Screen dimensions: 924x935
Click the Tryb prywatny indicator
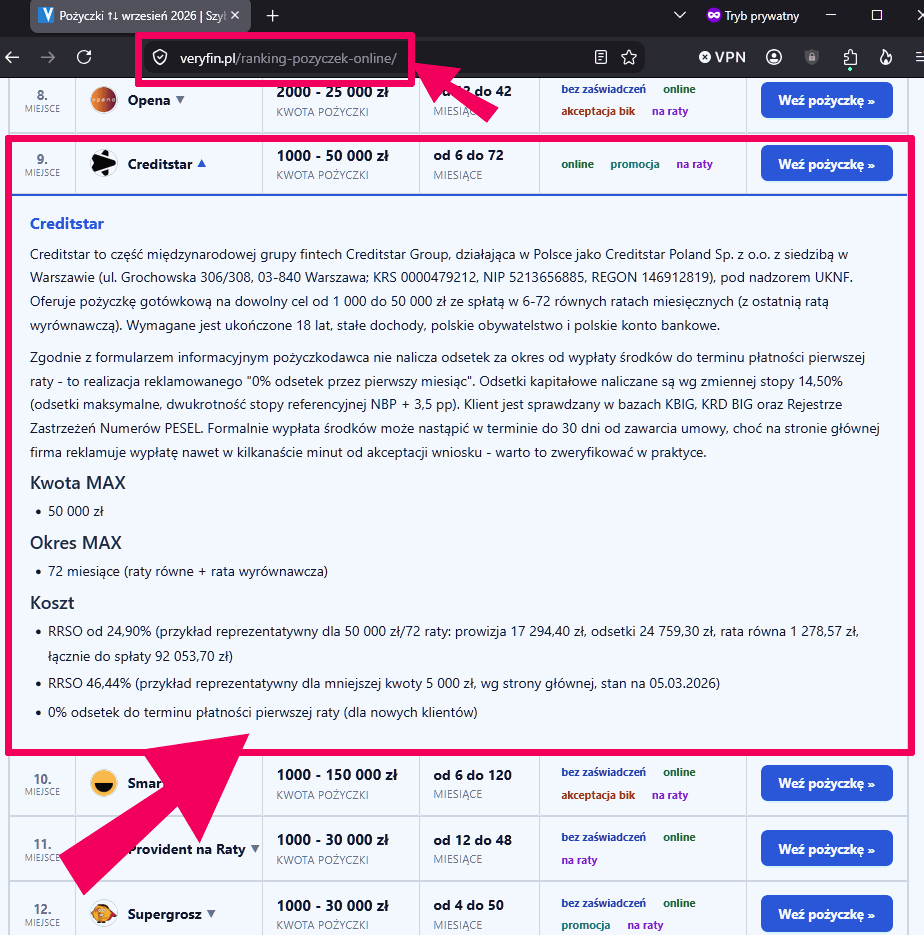(753, 16)
